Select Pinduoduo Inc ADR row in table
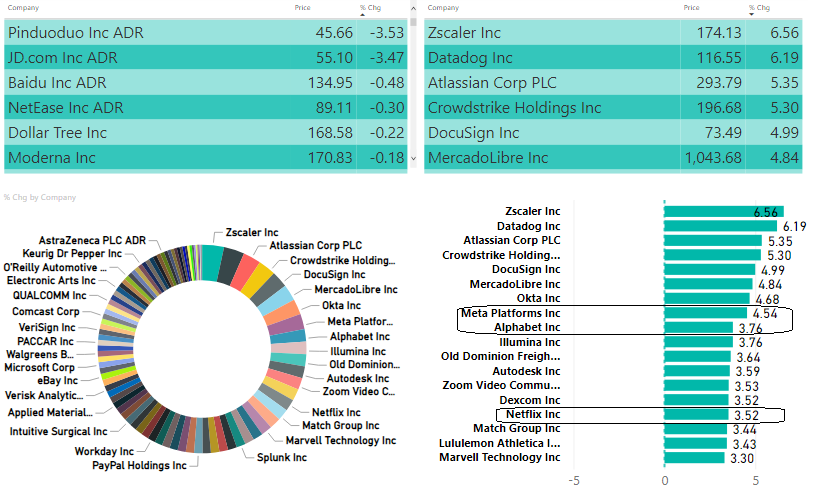The height and width of the screenshot is (492, 821). [206, 32]
